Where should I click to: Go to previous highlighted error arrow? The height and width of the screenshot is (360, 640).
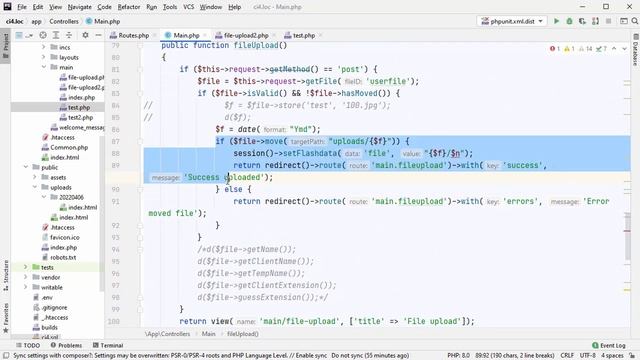tap(614, 49)
